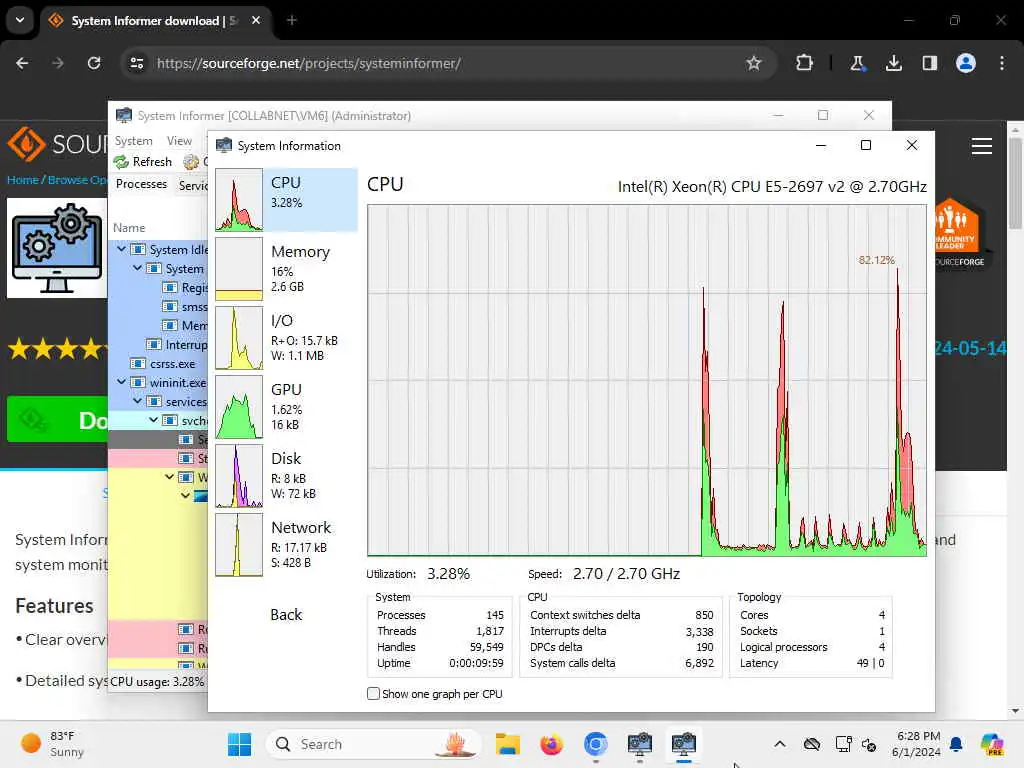The height and width of the screenshot is (768, 1024).
Task: Collapse the System Idle process tree node
Action: 121,249
